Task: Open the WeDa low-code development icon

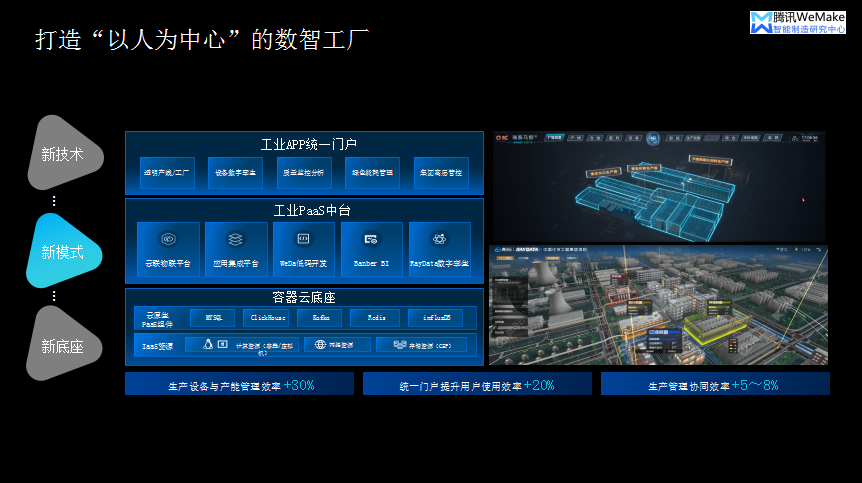Action: 304,240
